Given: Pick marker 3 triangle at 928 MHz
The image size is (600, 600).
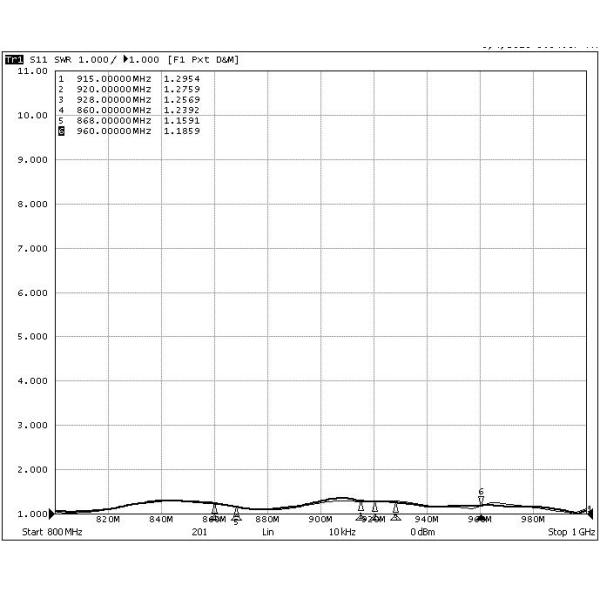Looking at the screenshot, I should point(395,509).
